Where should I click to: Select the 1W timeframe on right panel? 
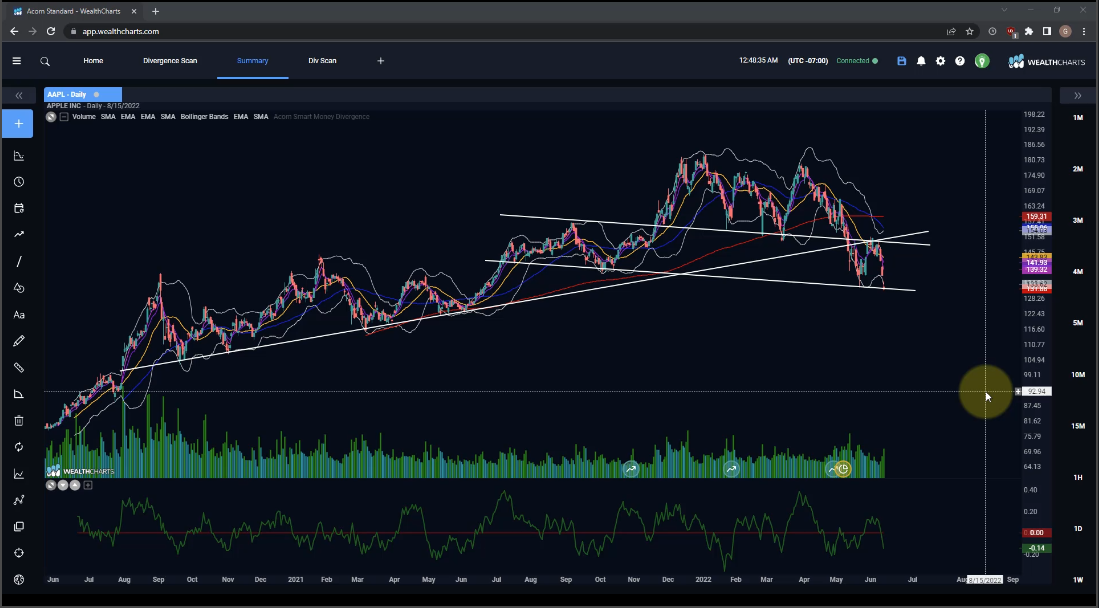coord(1078,580)
